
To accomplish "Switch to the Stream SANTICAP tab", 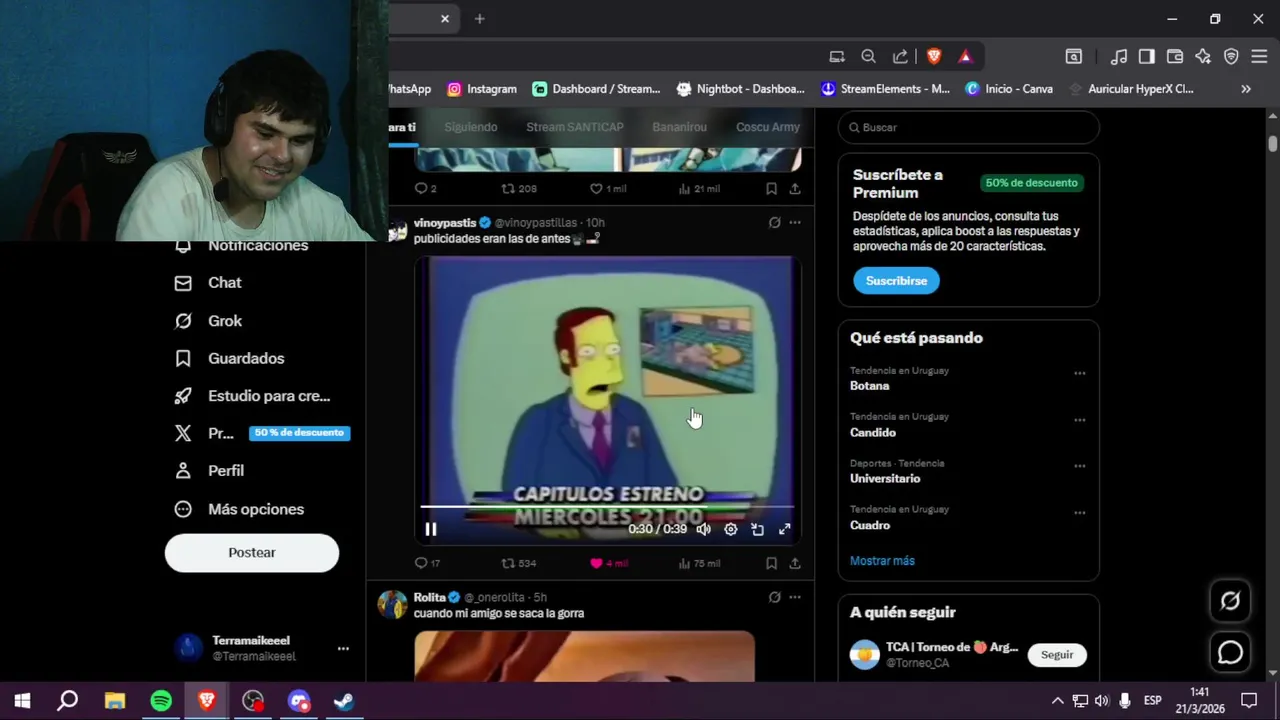I will [574, 127].
